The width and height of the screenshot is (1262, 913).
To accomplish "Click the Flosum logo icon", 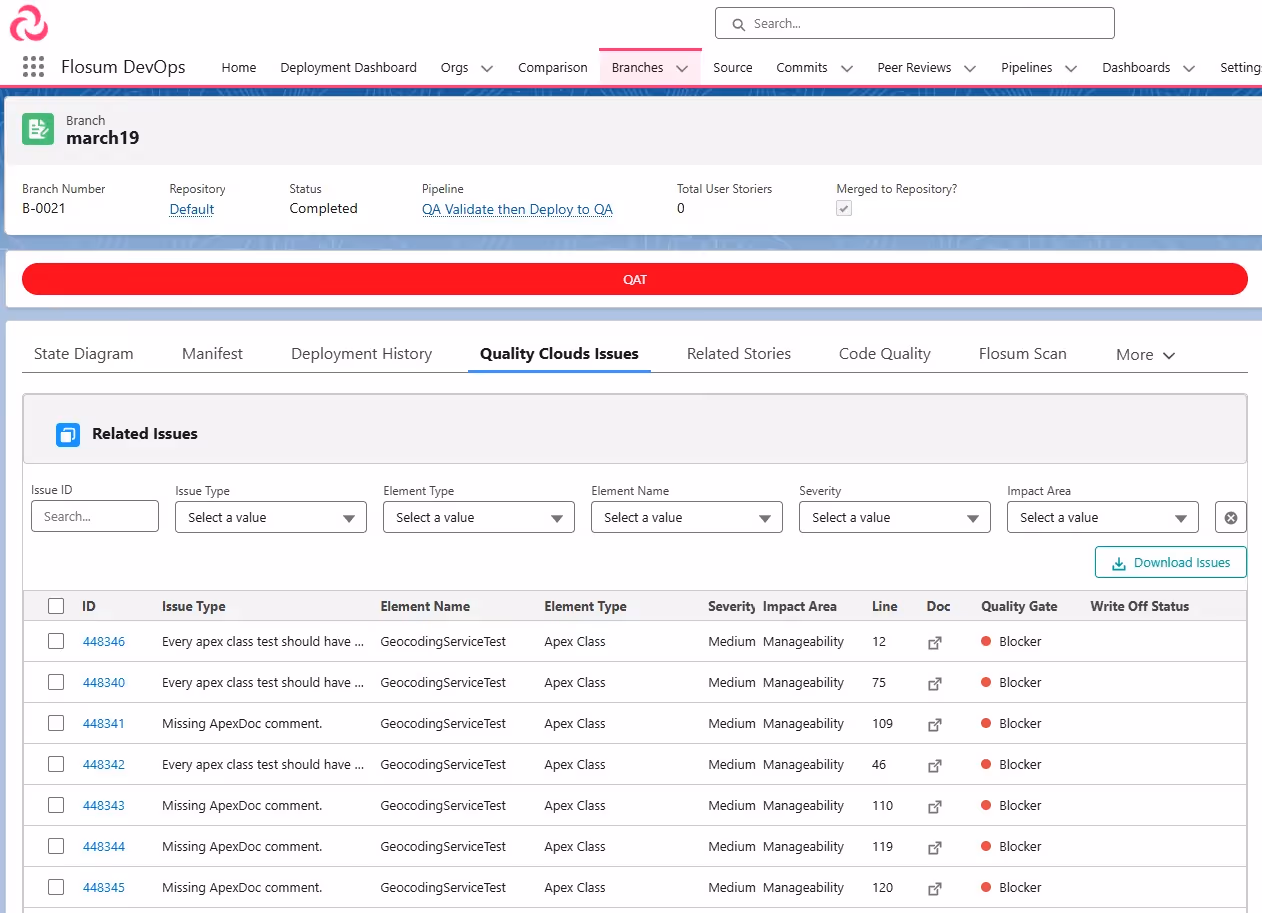I will (x=29, y=23).
